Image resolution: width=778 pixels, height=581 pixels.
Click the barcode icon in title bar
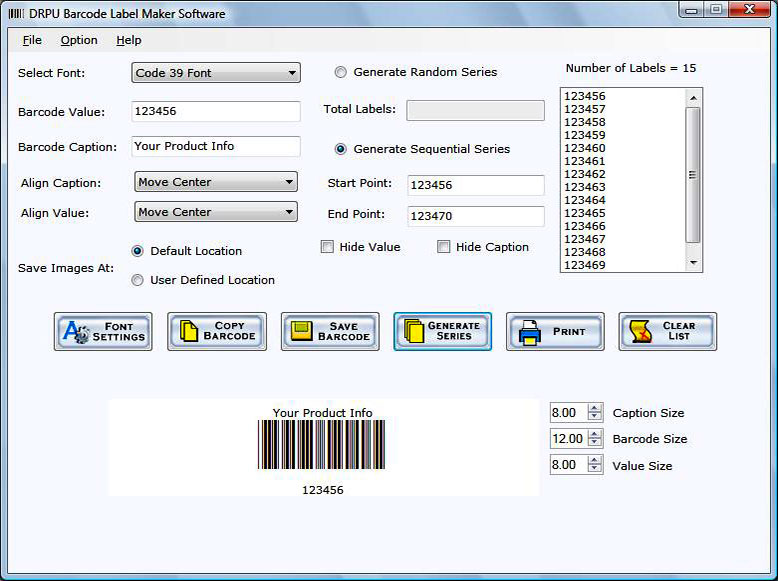[x=16, y=14]
